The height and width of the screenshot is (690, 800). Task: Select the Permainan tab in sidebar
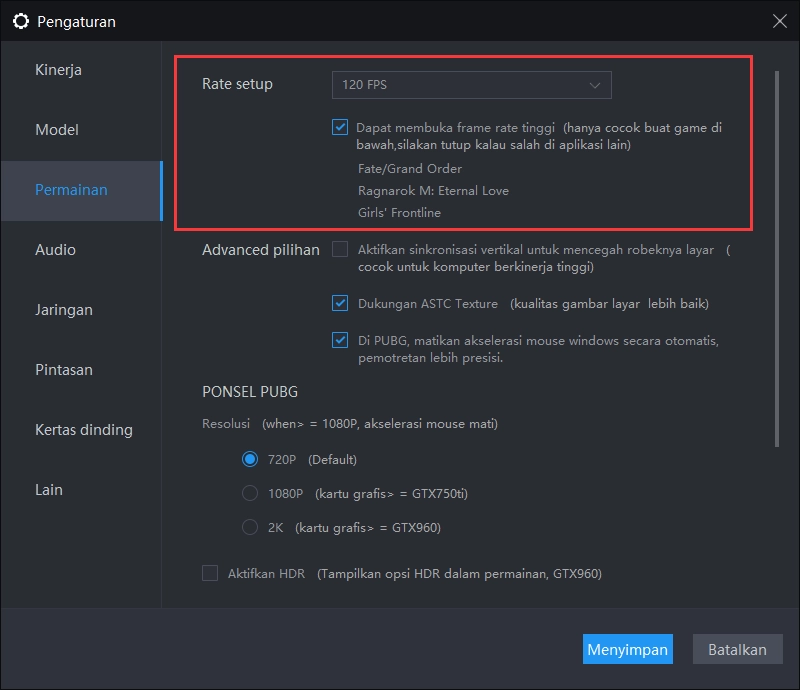[x=71, y=190]
